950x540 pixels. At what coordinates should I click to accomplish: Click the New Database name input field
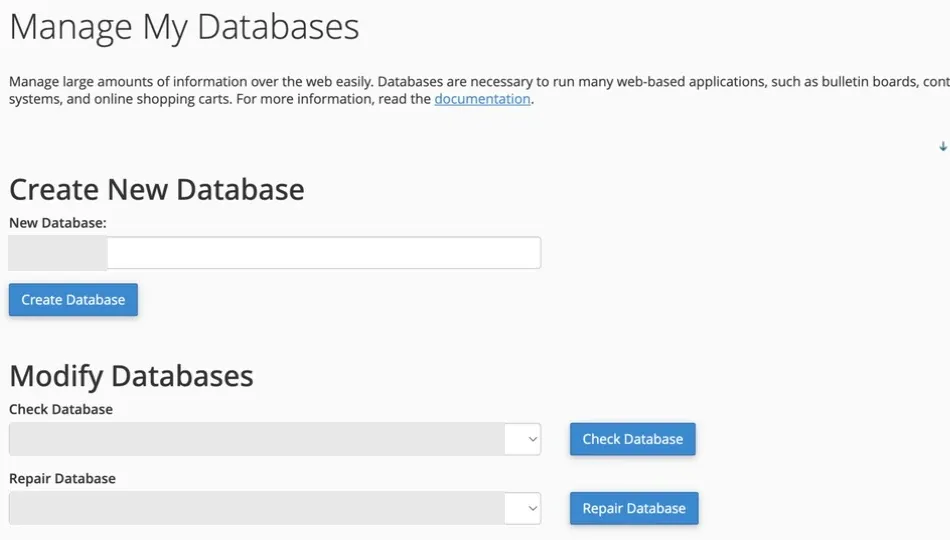(324, 253)
